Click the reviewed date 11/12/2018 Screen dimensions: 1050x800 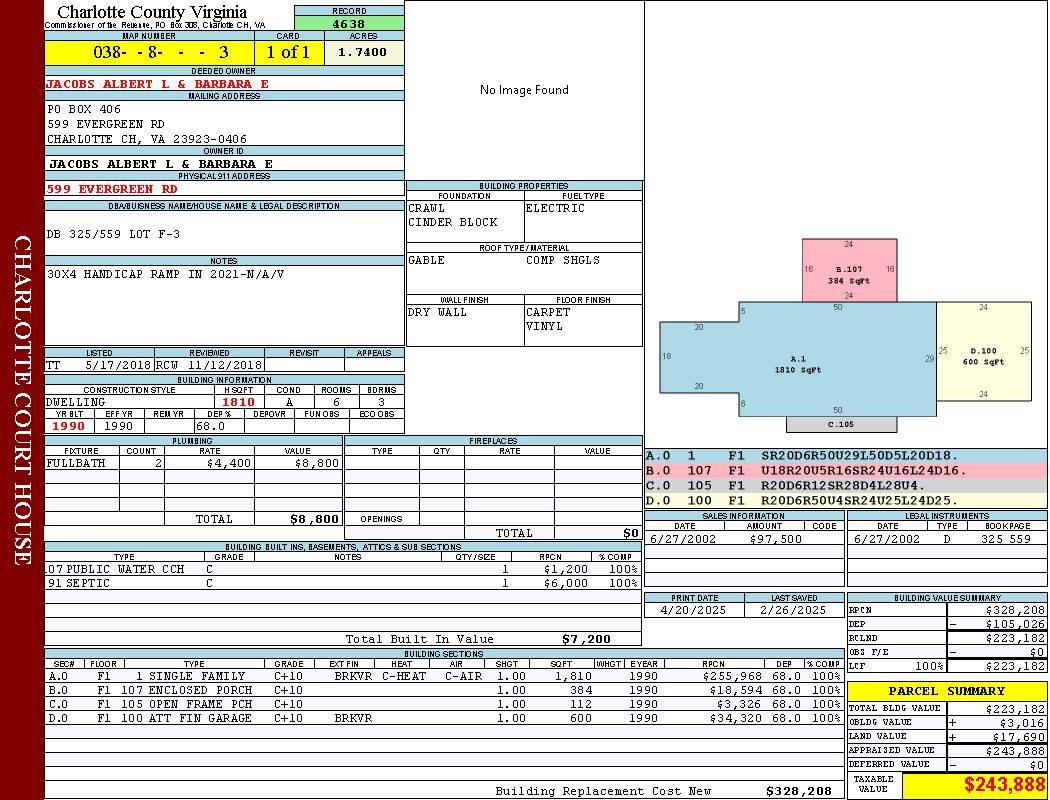click(x=224, y=366)
